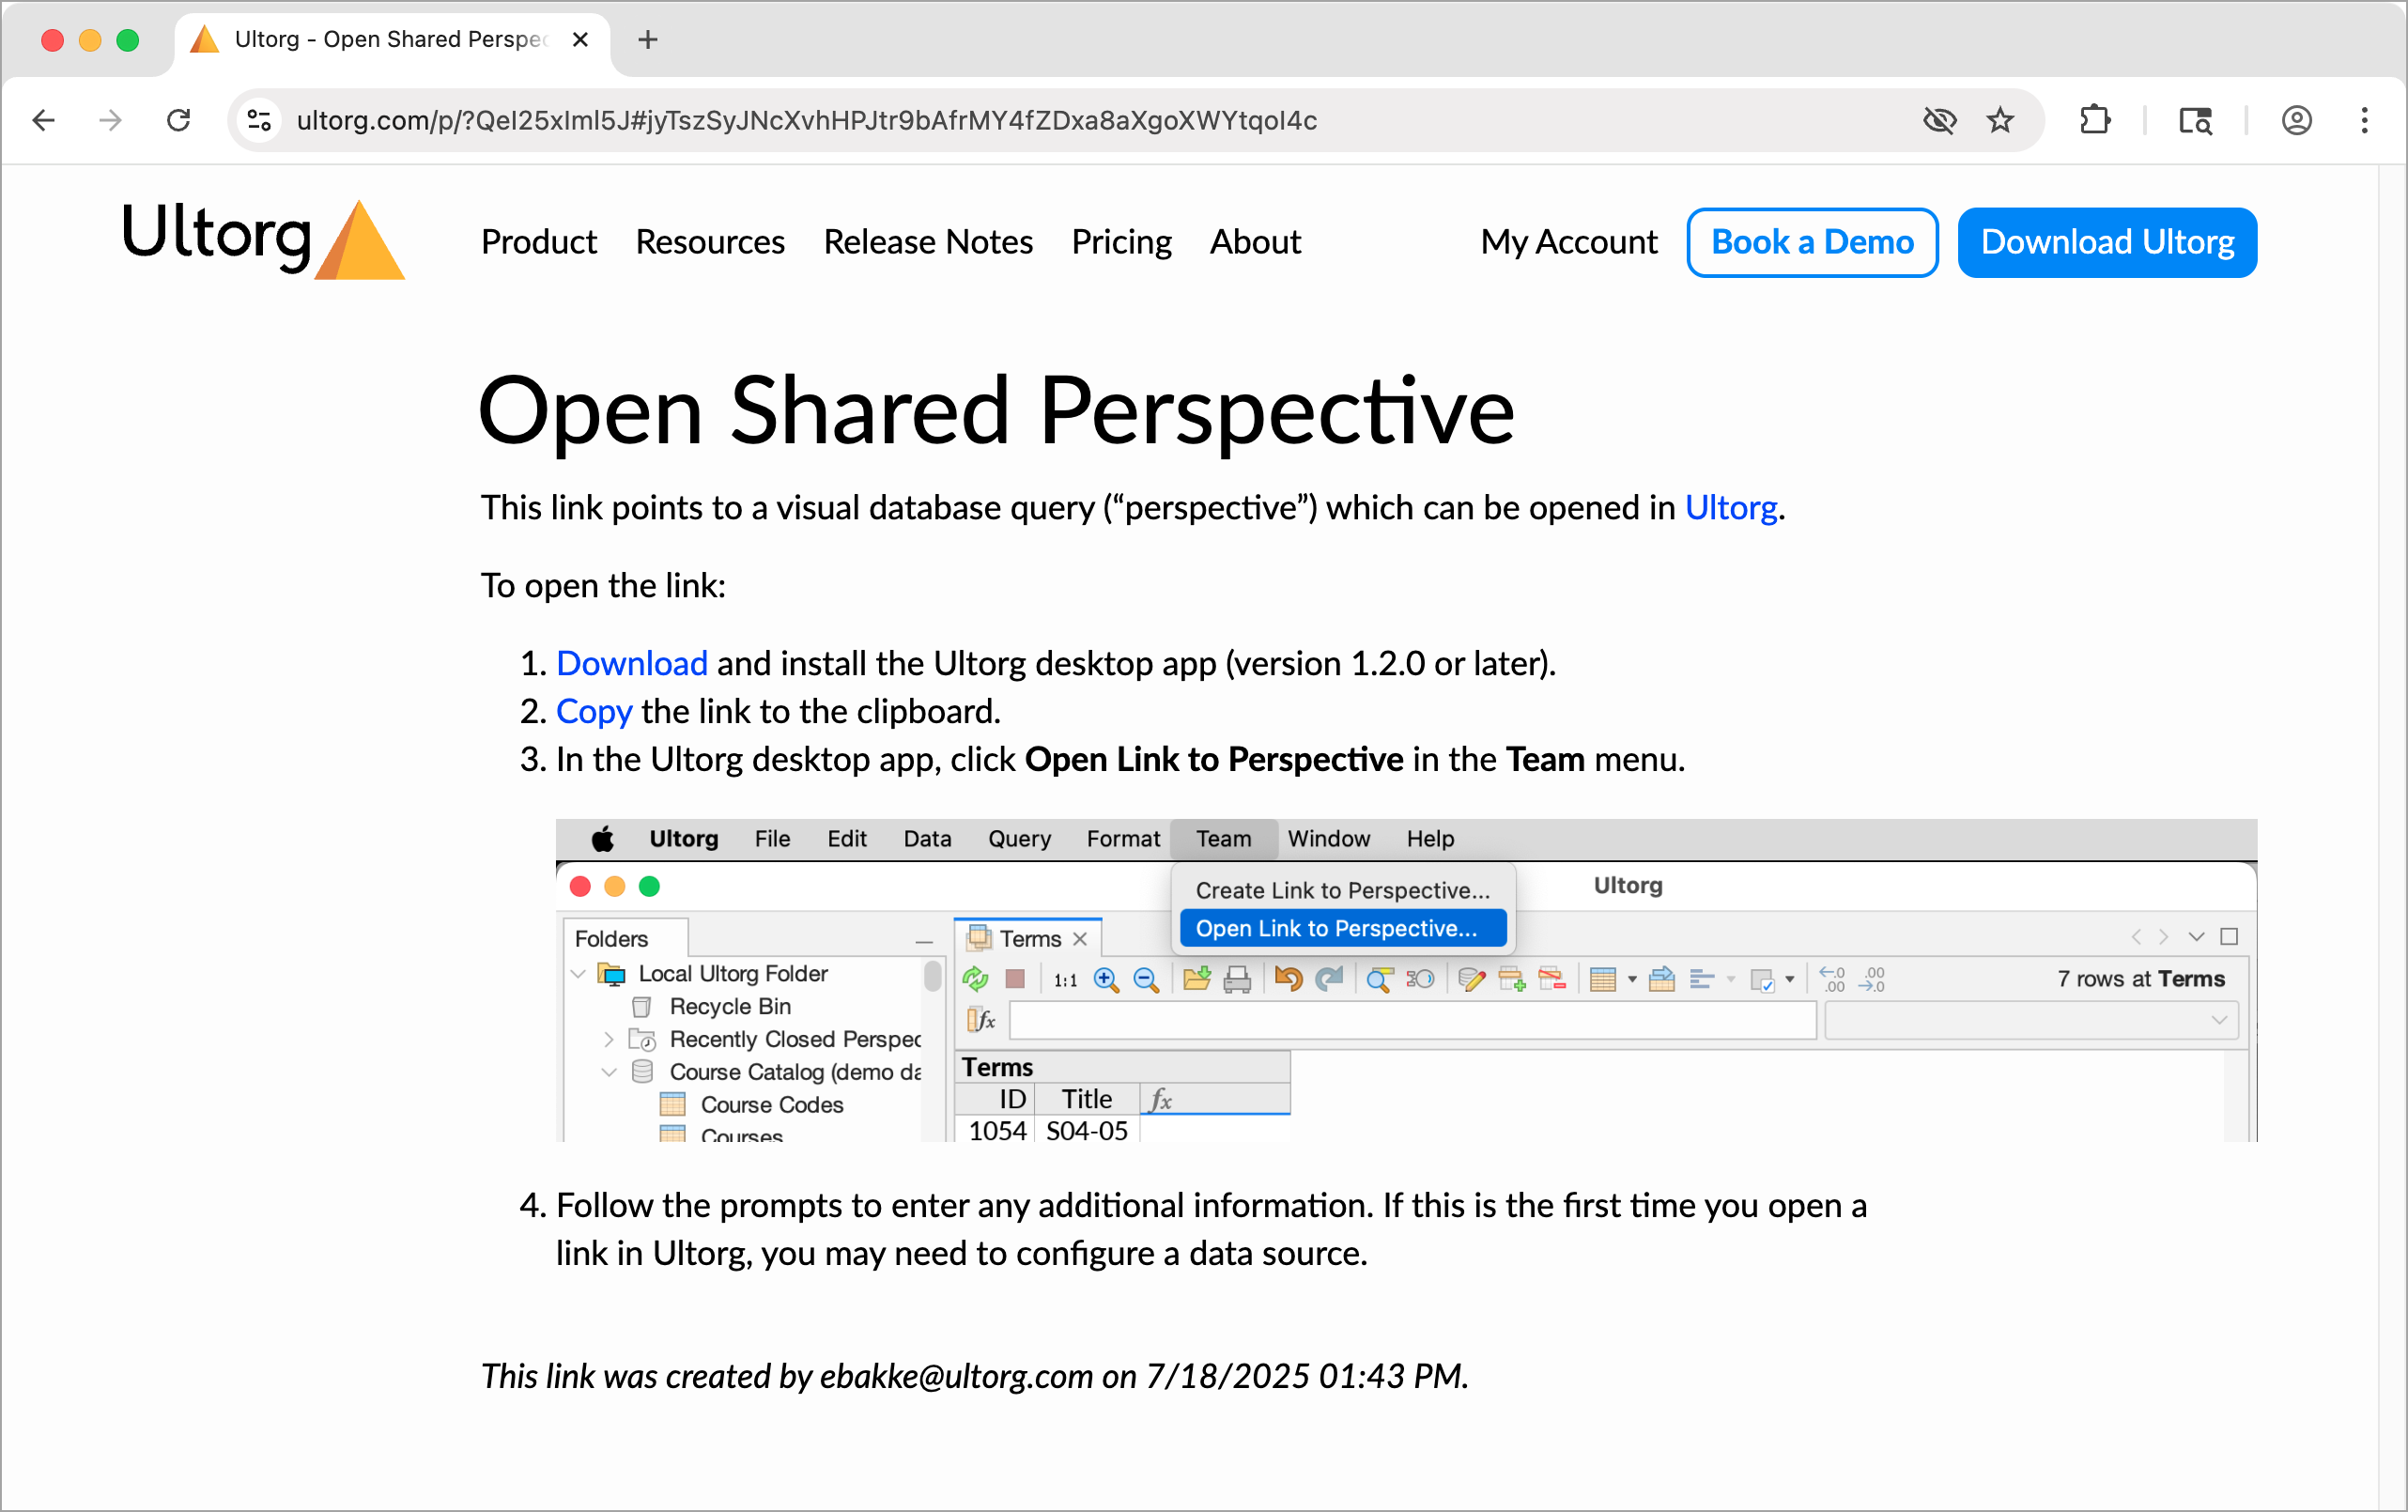Viewport: 2408px width, 1512px height.
Task: Select Create Link to Perspective menu entry
Action: (x=1342, y=890)
